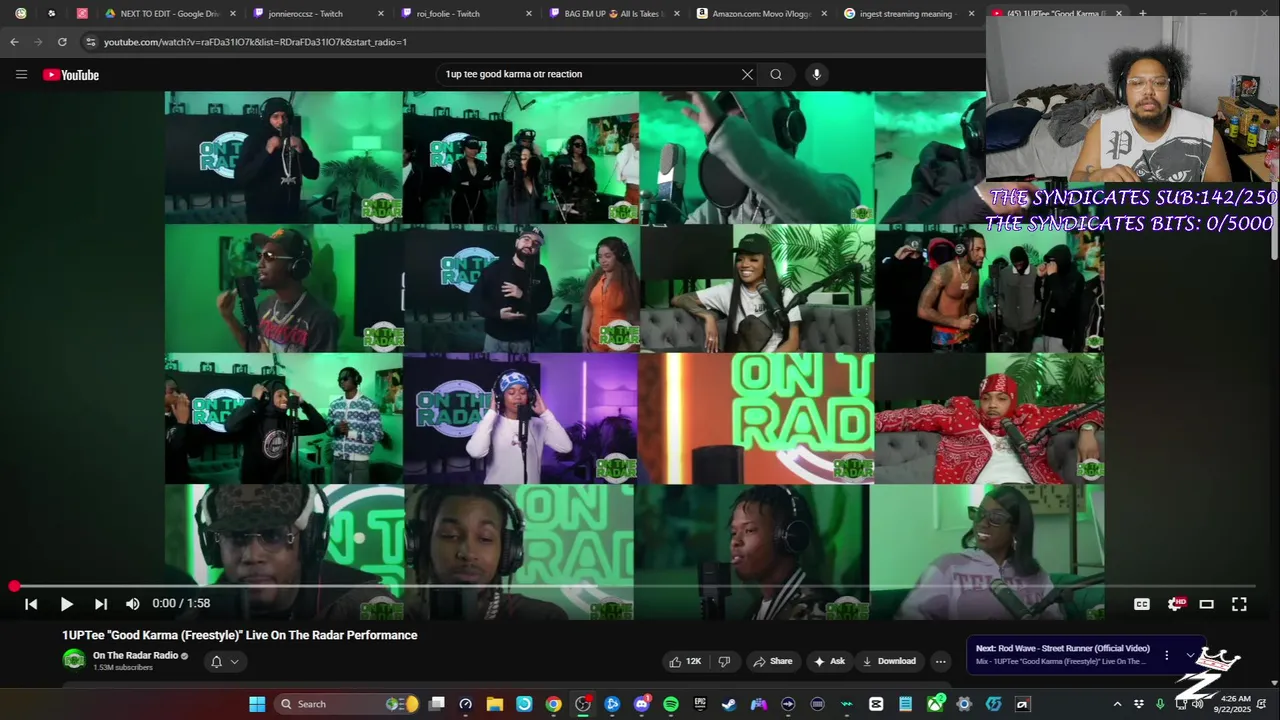Screen dimensions: 1280x720
Task: Enter full screen mode
Action: pyautogui.click(x=1239, y=604)
